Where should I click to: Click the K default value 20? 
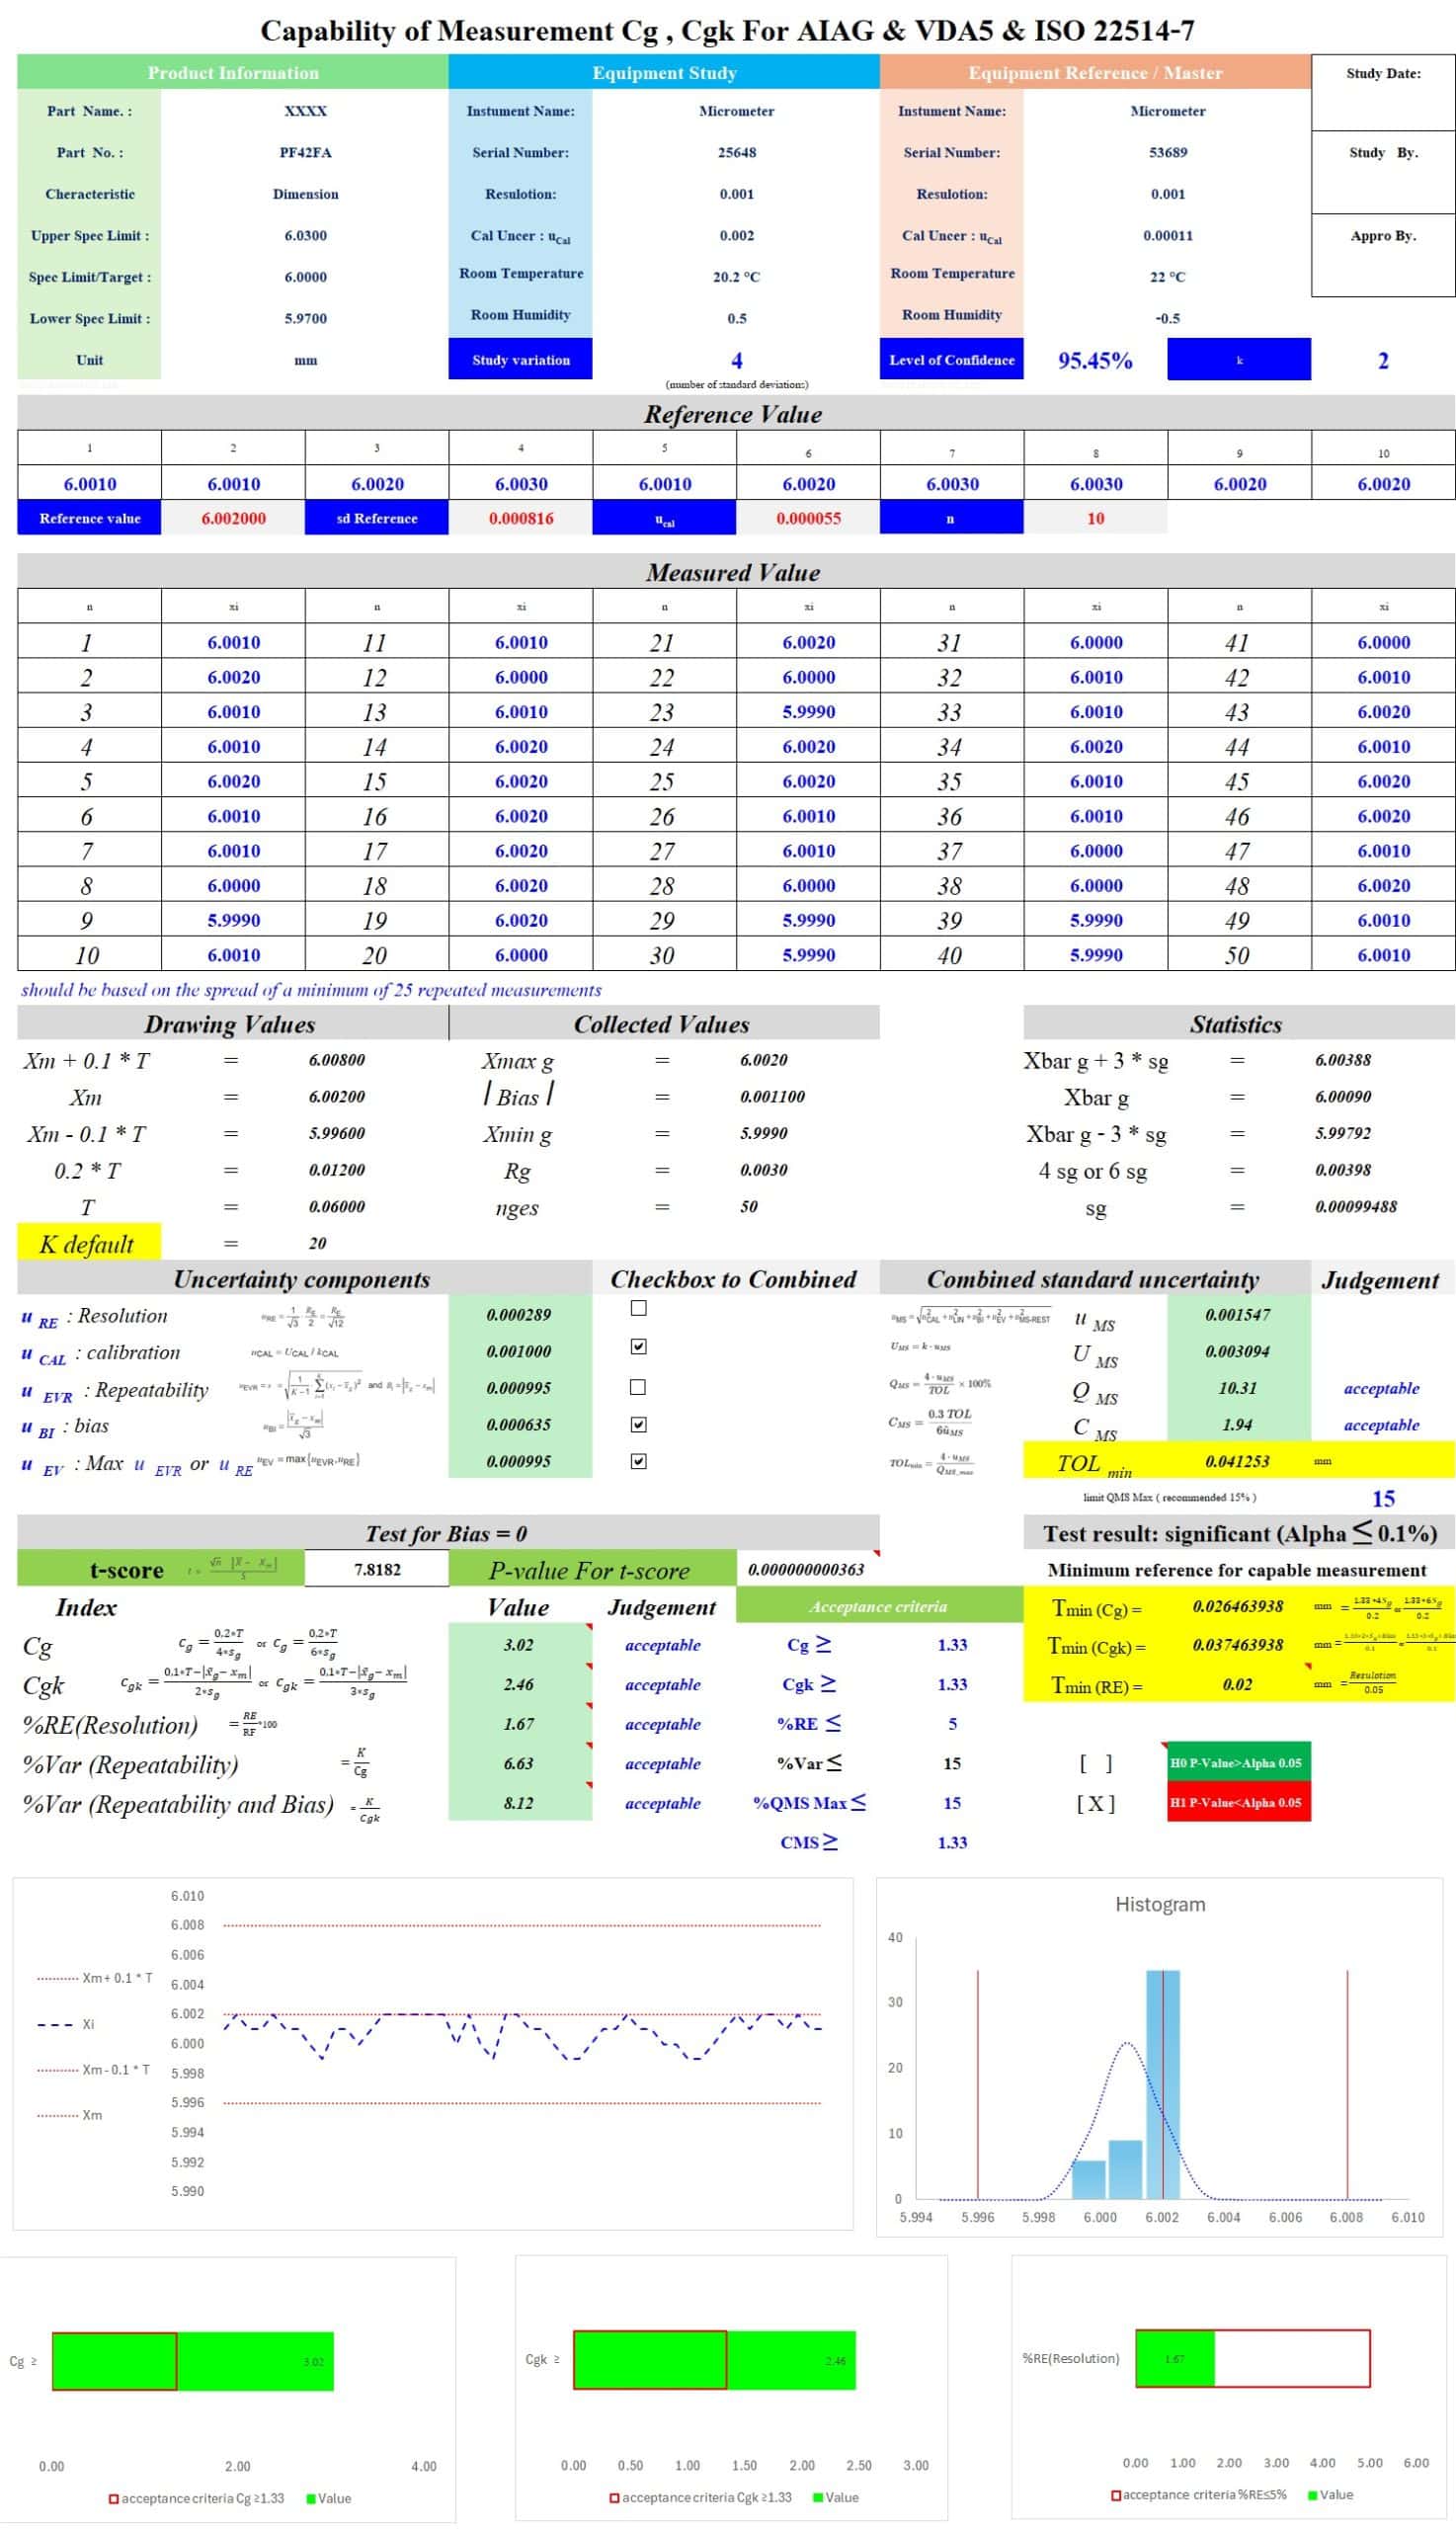tap(317, 1243)
